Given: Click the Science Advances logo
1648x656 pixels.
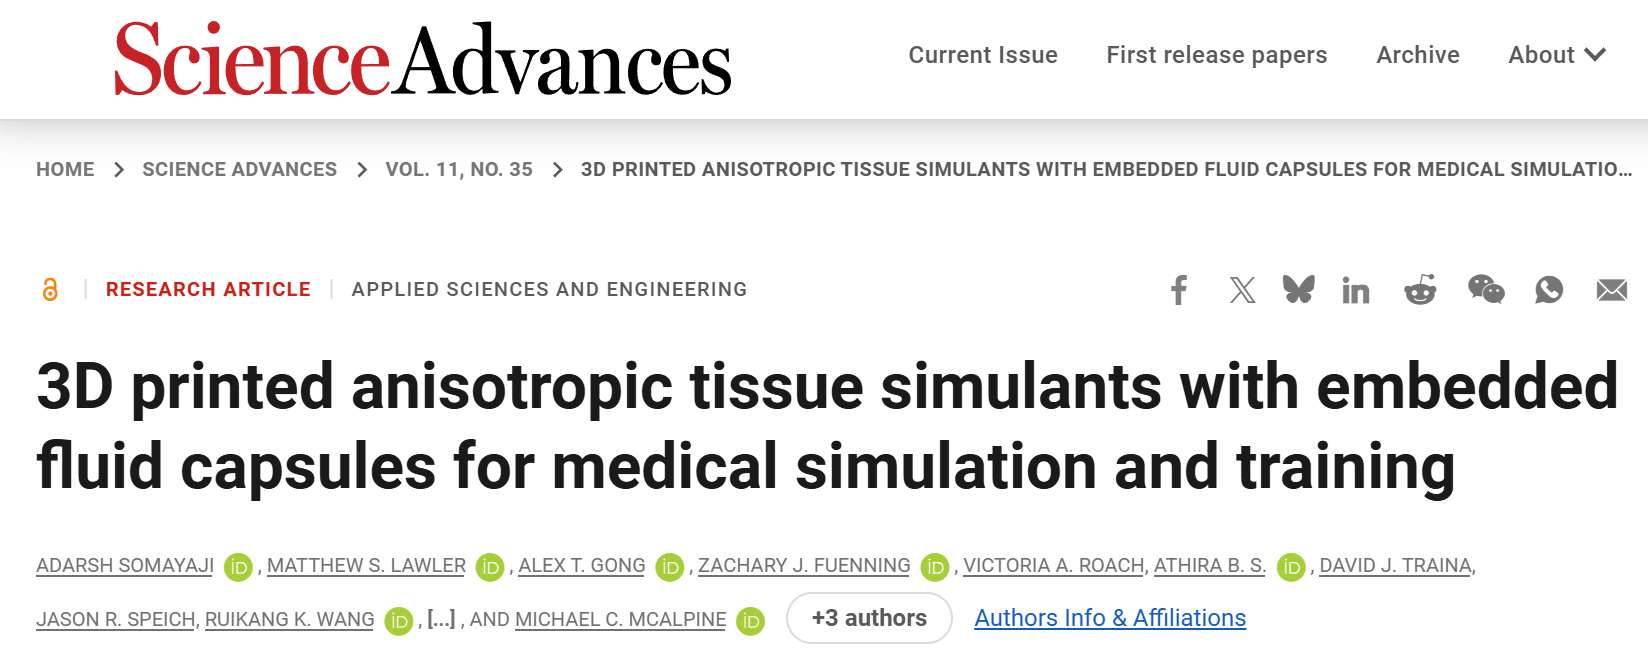Looking at the screenshot, I should tap(423, 60).
